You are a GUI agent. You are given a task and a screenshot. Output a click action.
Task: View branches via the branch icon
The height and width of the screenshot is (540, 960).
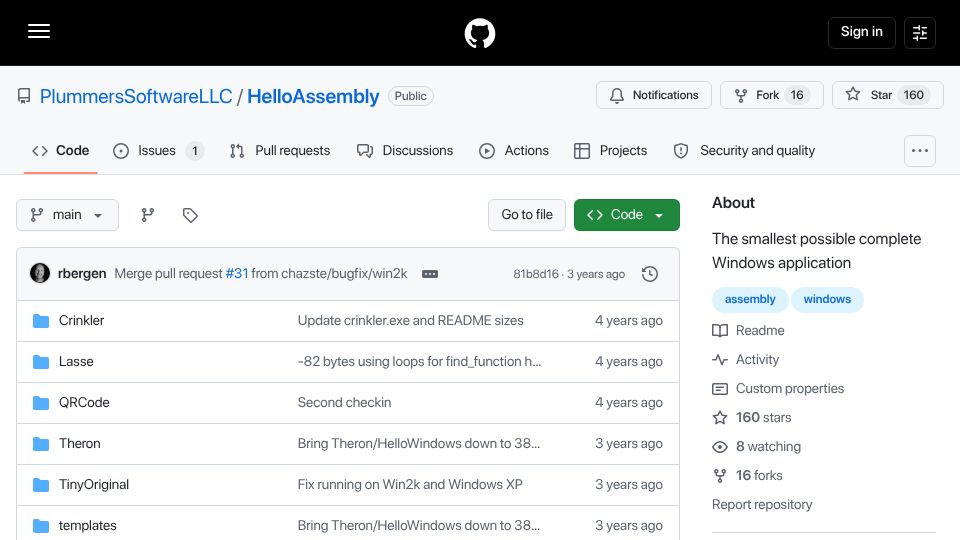[x=148, y=215]
